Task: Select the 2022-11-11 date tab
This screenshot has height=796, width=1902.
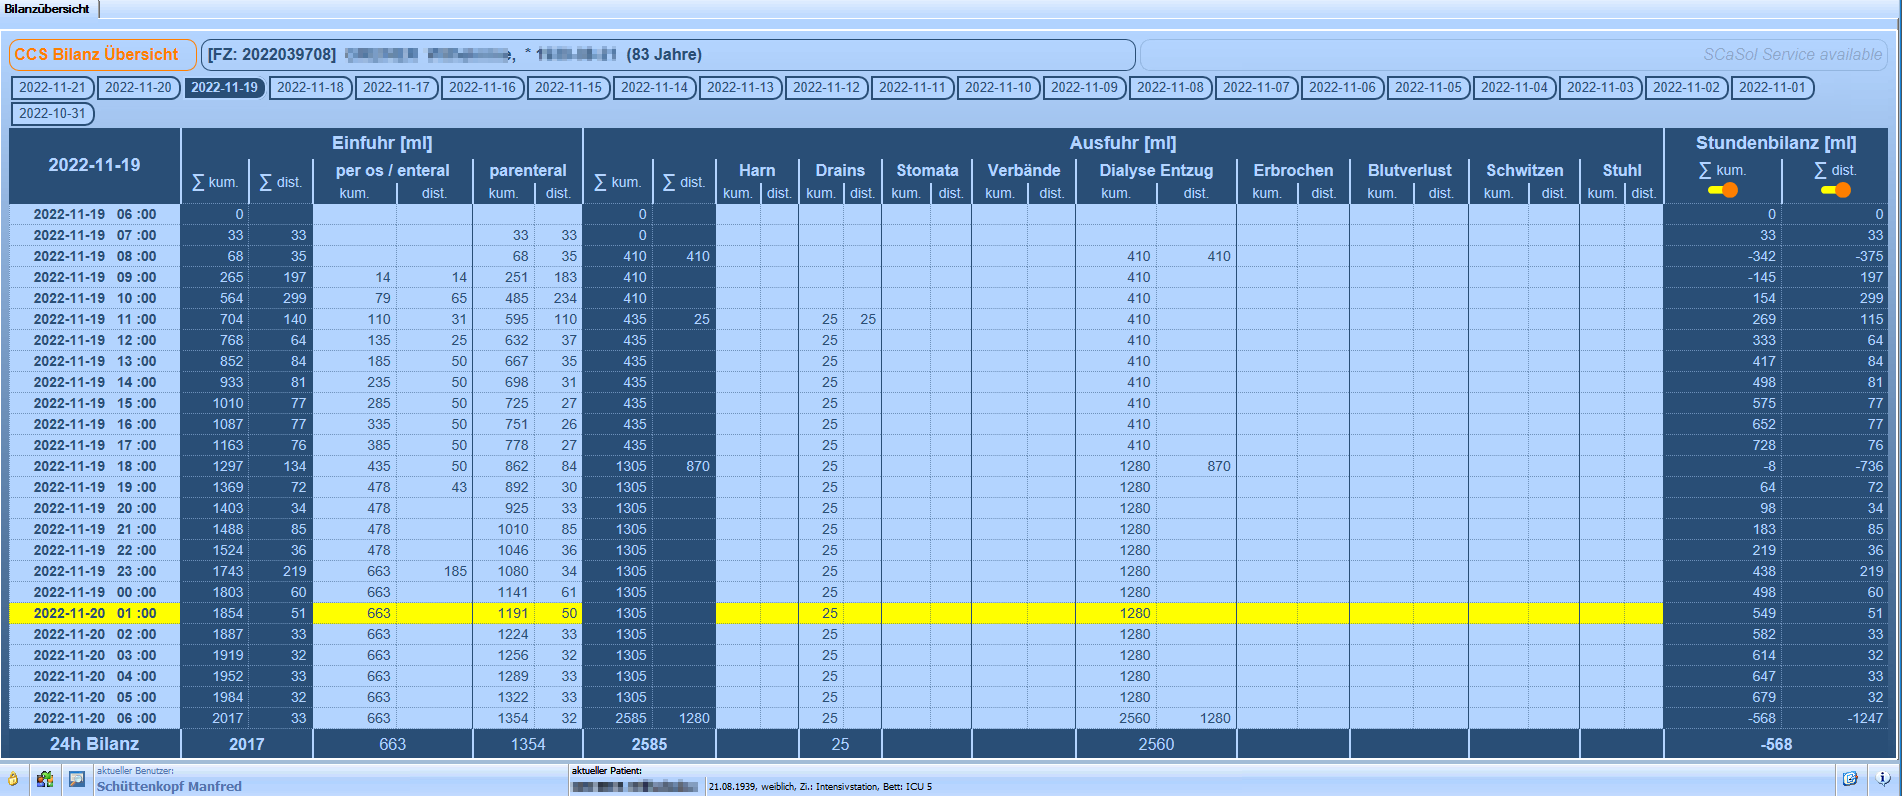Action: [x=912, y=88]
